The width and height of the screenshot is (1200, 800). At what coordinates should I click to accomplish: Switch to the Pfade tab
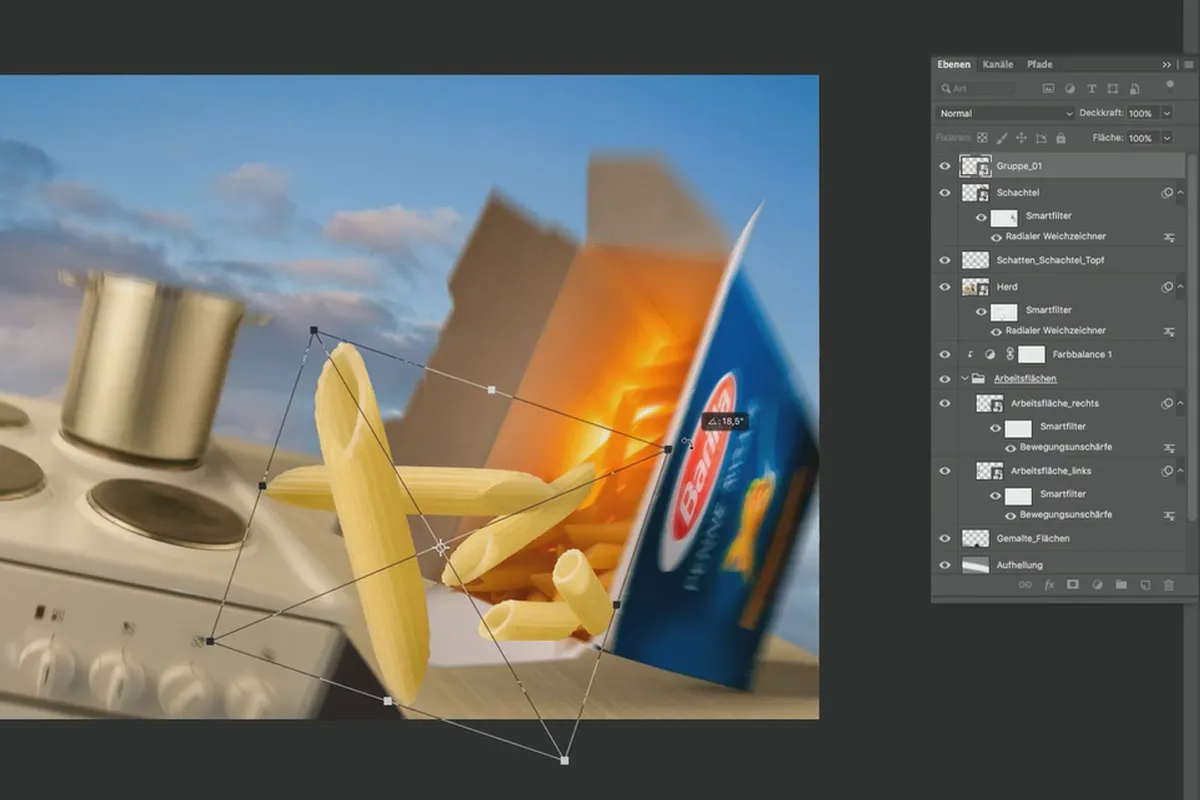pyautogui.click(x=1040, y=64)
